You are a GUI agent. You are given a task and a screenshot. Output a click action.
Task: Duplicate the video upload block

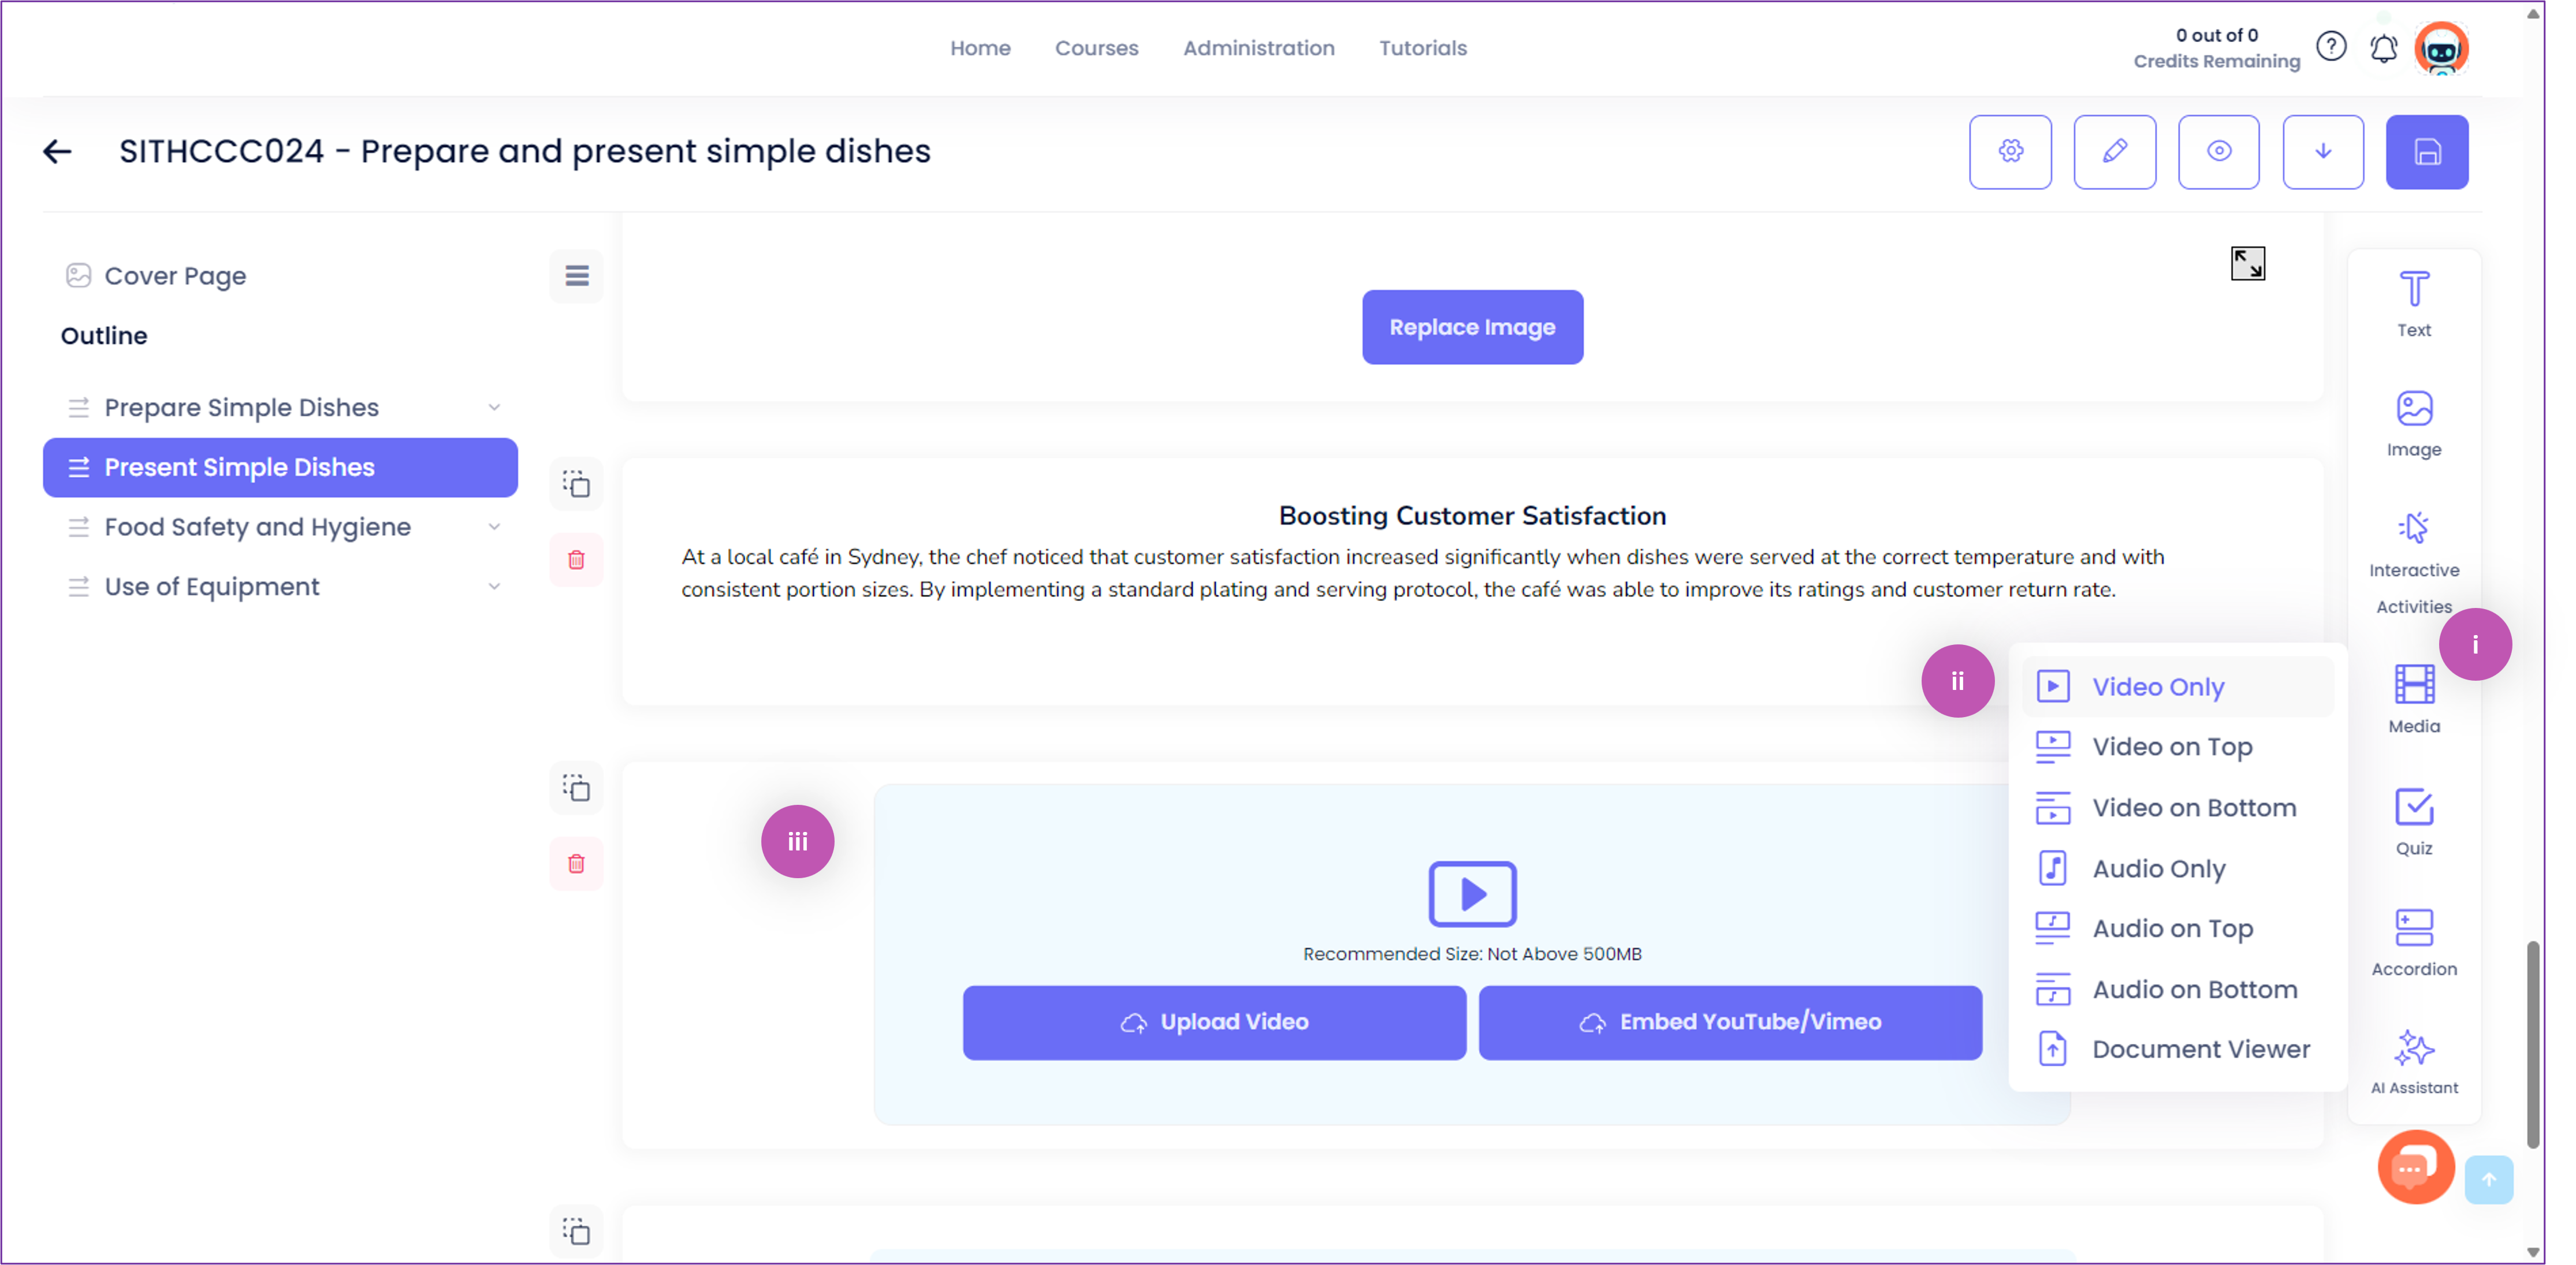[576, 788]
